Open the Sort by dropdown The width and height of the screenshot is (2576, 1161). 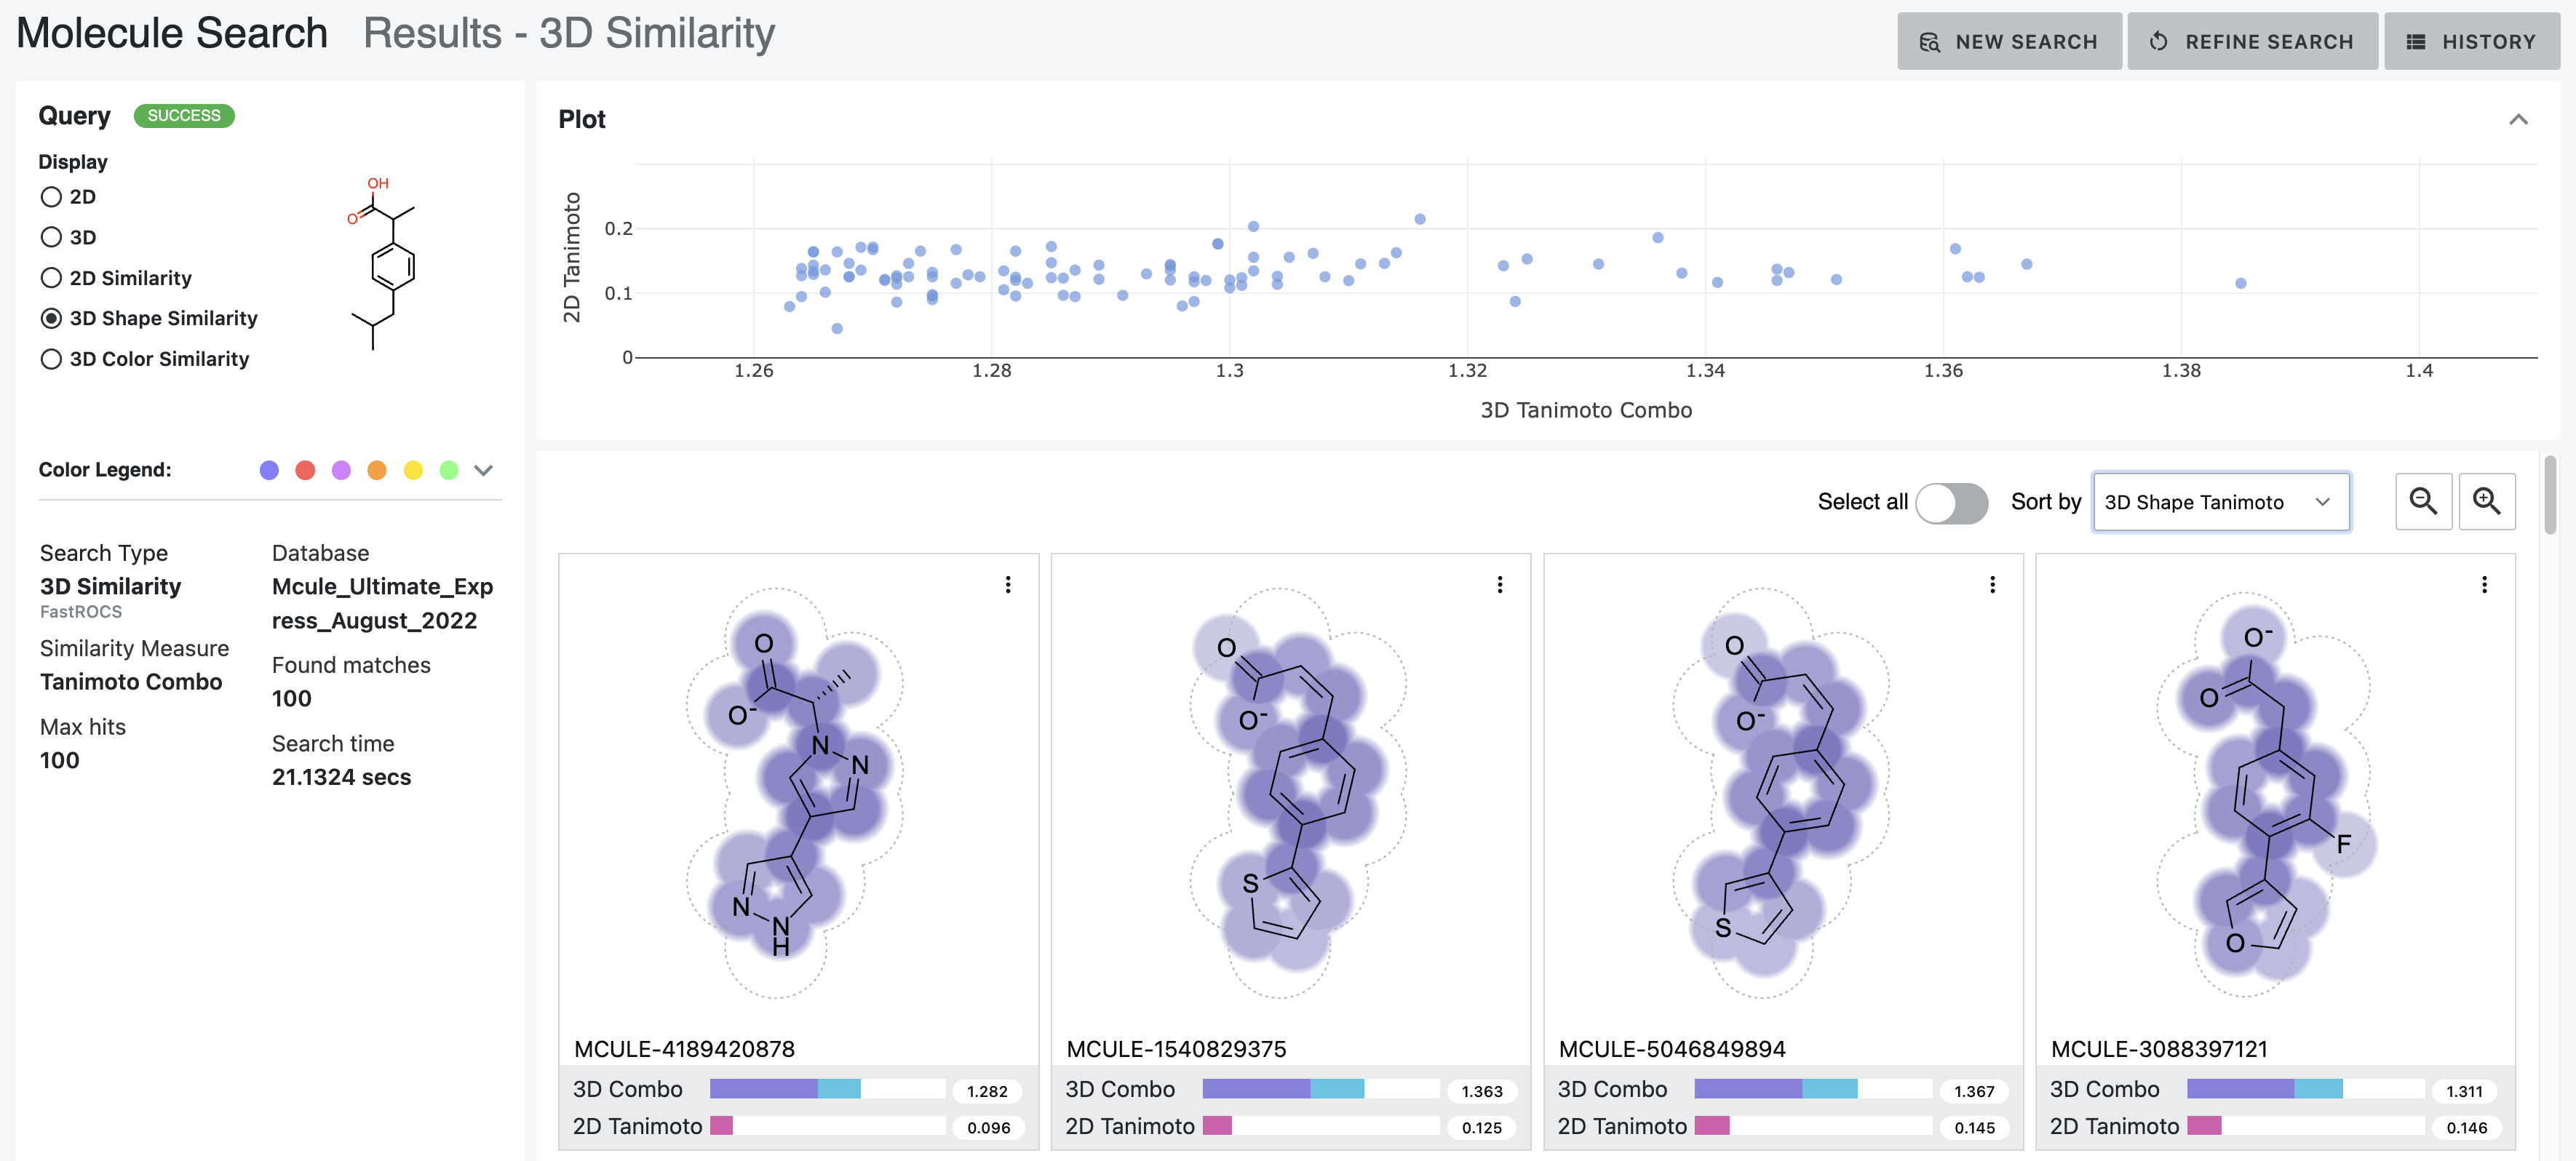2221,502
